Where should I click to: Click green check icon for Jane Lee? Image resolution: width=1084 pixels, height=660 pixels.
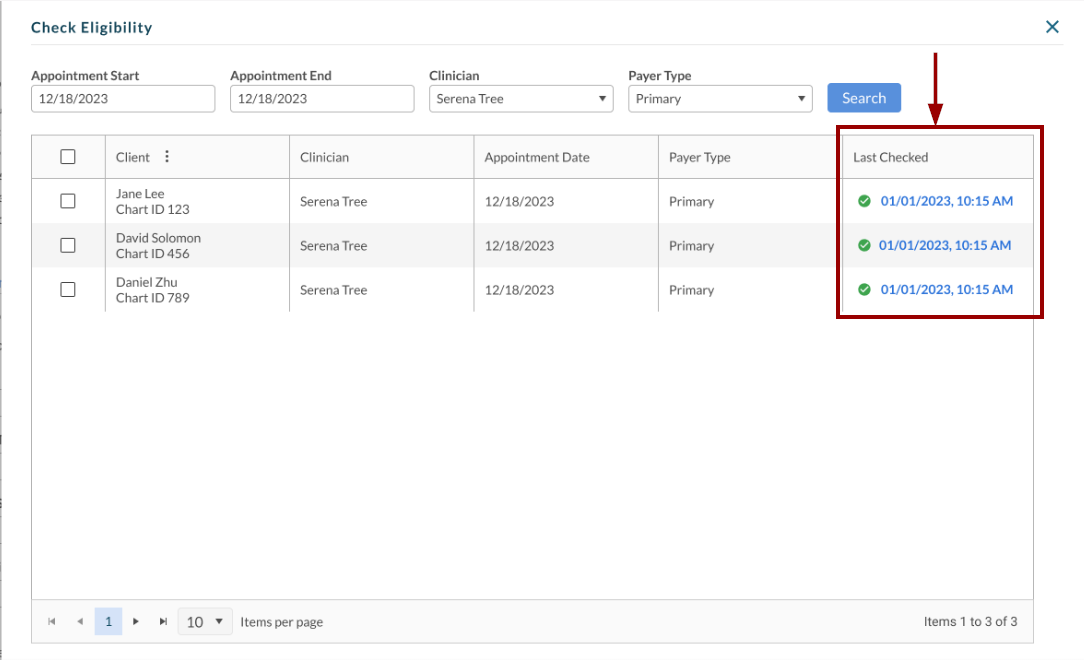coord(864,201)
